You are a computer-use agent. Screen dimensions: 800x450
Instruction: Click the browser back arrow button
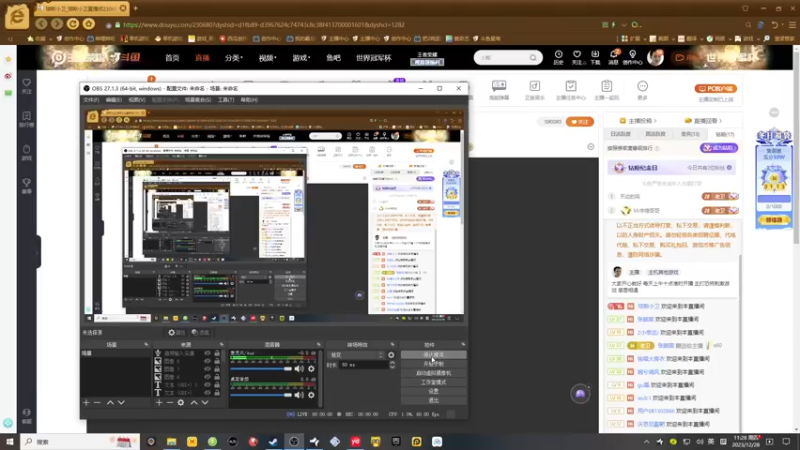[41, 24]
